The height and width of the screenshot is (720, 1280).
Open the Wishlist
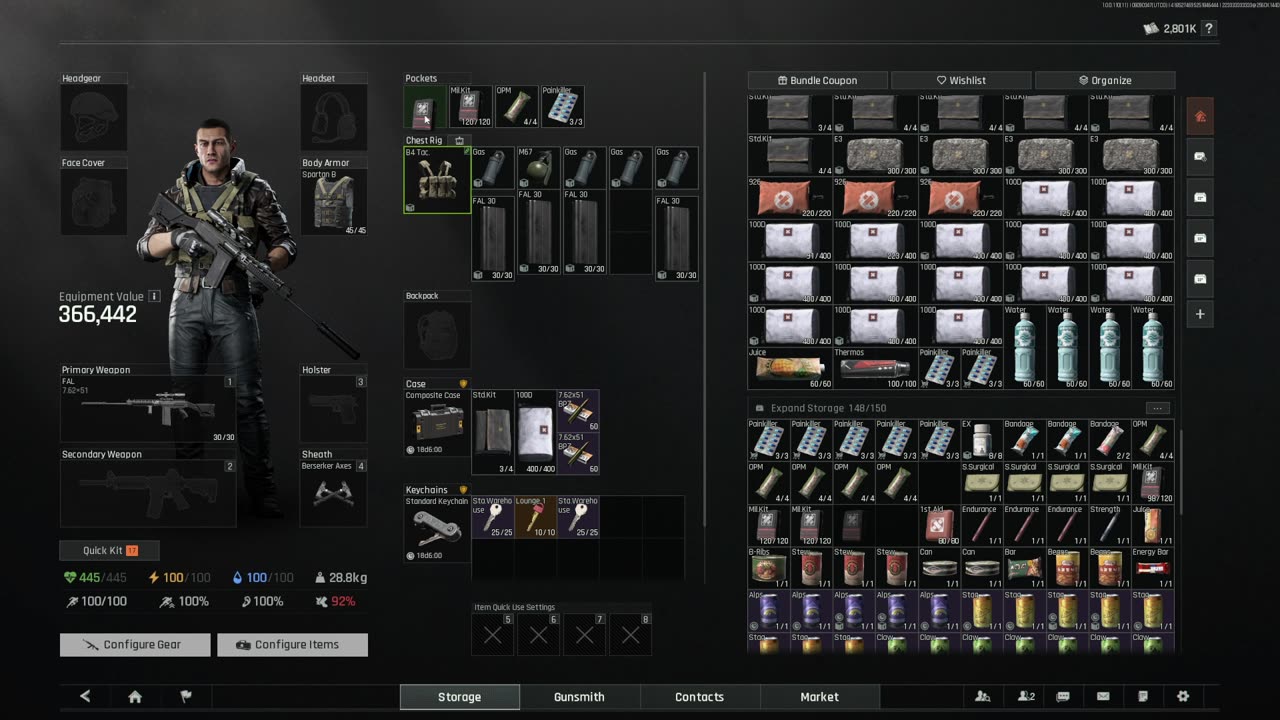pos(961,80)
